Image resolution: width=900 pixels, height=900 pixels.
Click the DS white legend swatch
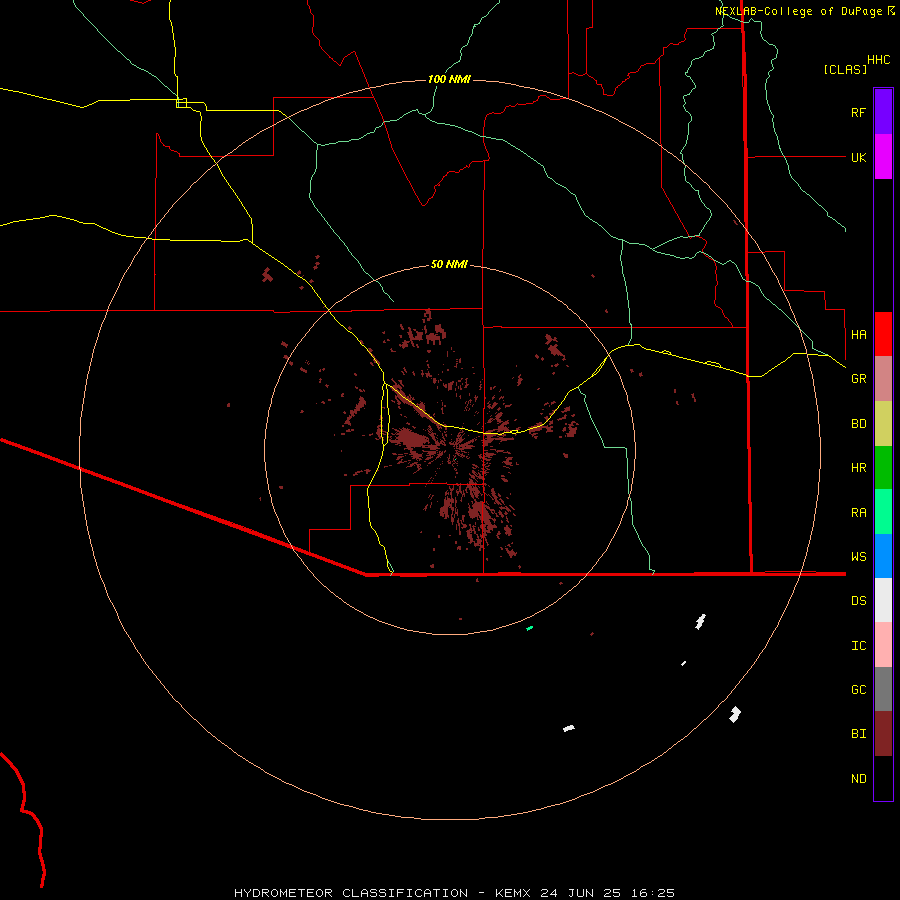pyautogui.click(x=883, y=600)
